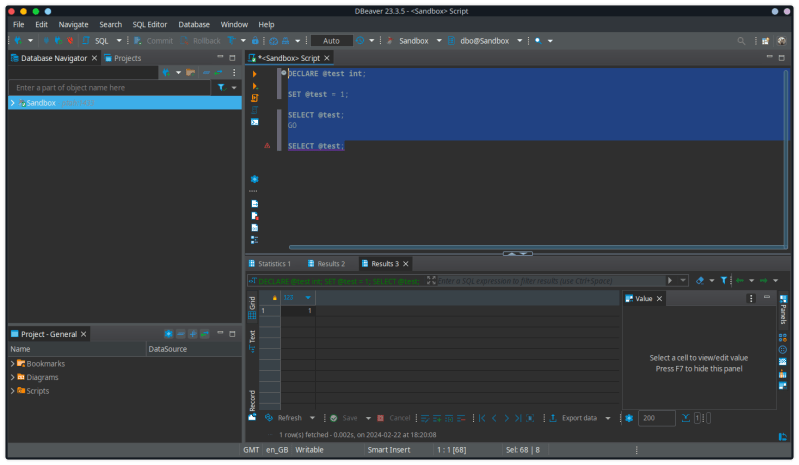Viewport: 799px width, 465px height.
Task: Click the transaction log clock icon
Action: (x=360, y=41)
